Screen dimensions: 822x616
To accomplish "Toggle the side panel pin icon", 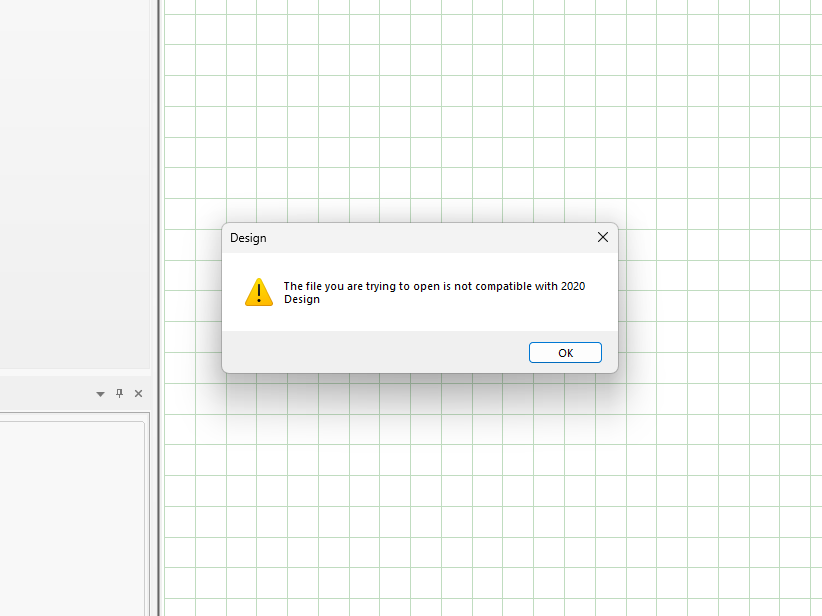I will [120, 393].
